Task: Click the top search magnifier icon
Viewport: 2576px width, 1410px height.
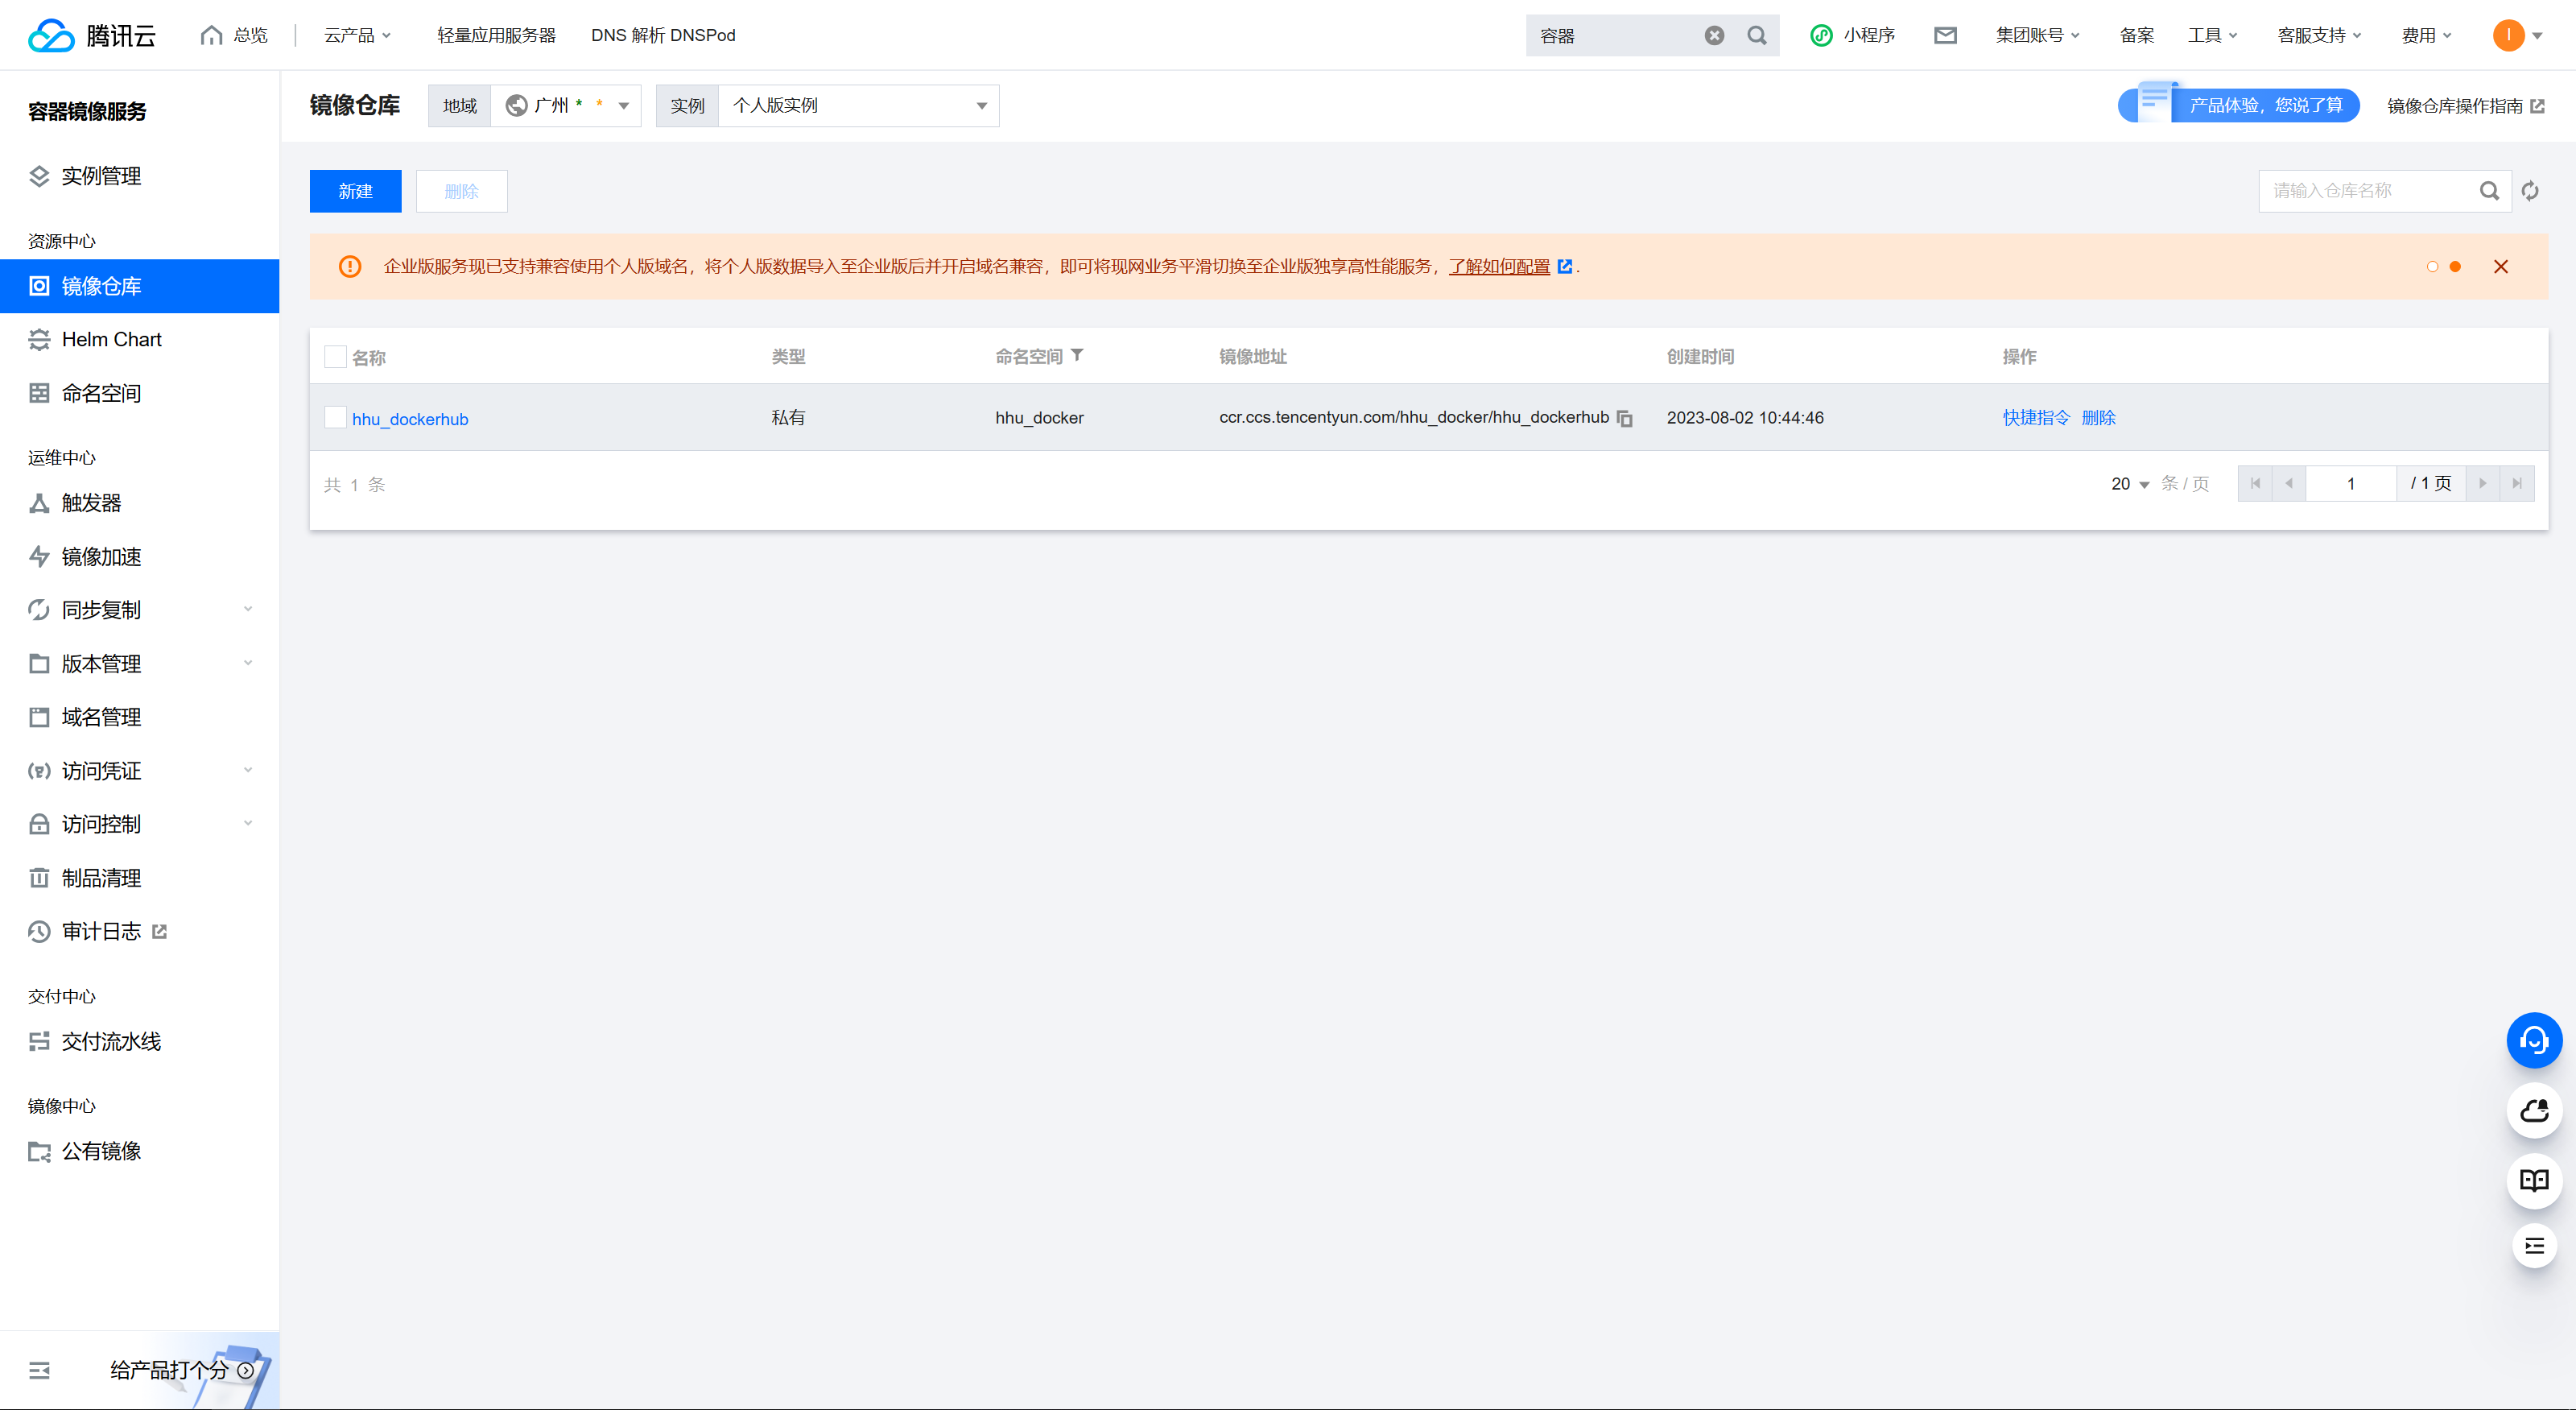Action: [x=1757, y=36]
